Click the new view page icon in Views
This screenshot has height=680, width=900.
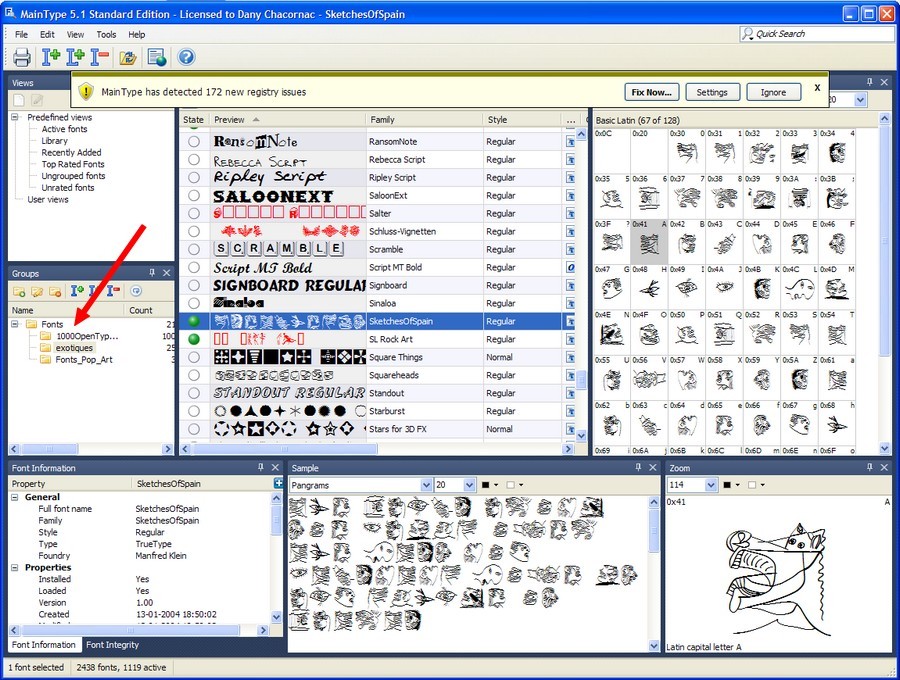[19, 100]
